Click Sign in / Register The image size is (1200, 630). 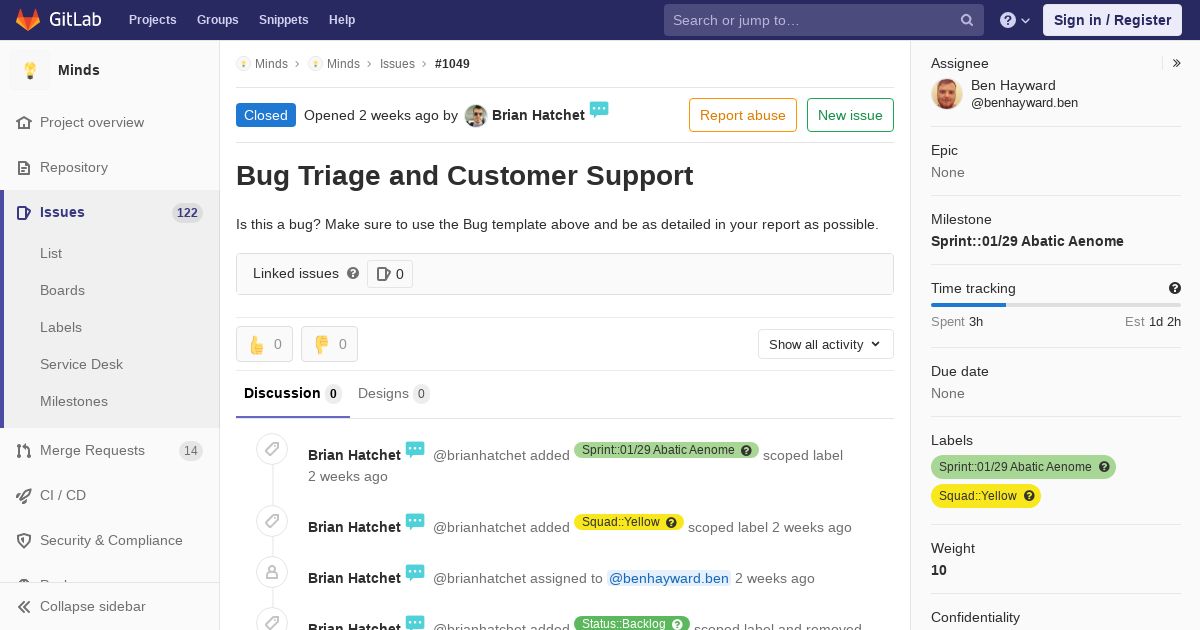click(1112, 20)
